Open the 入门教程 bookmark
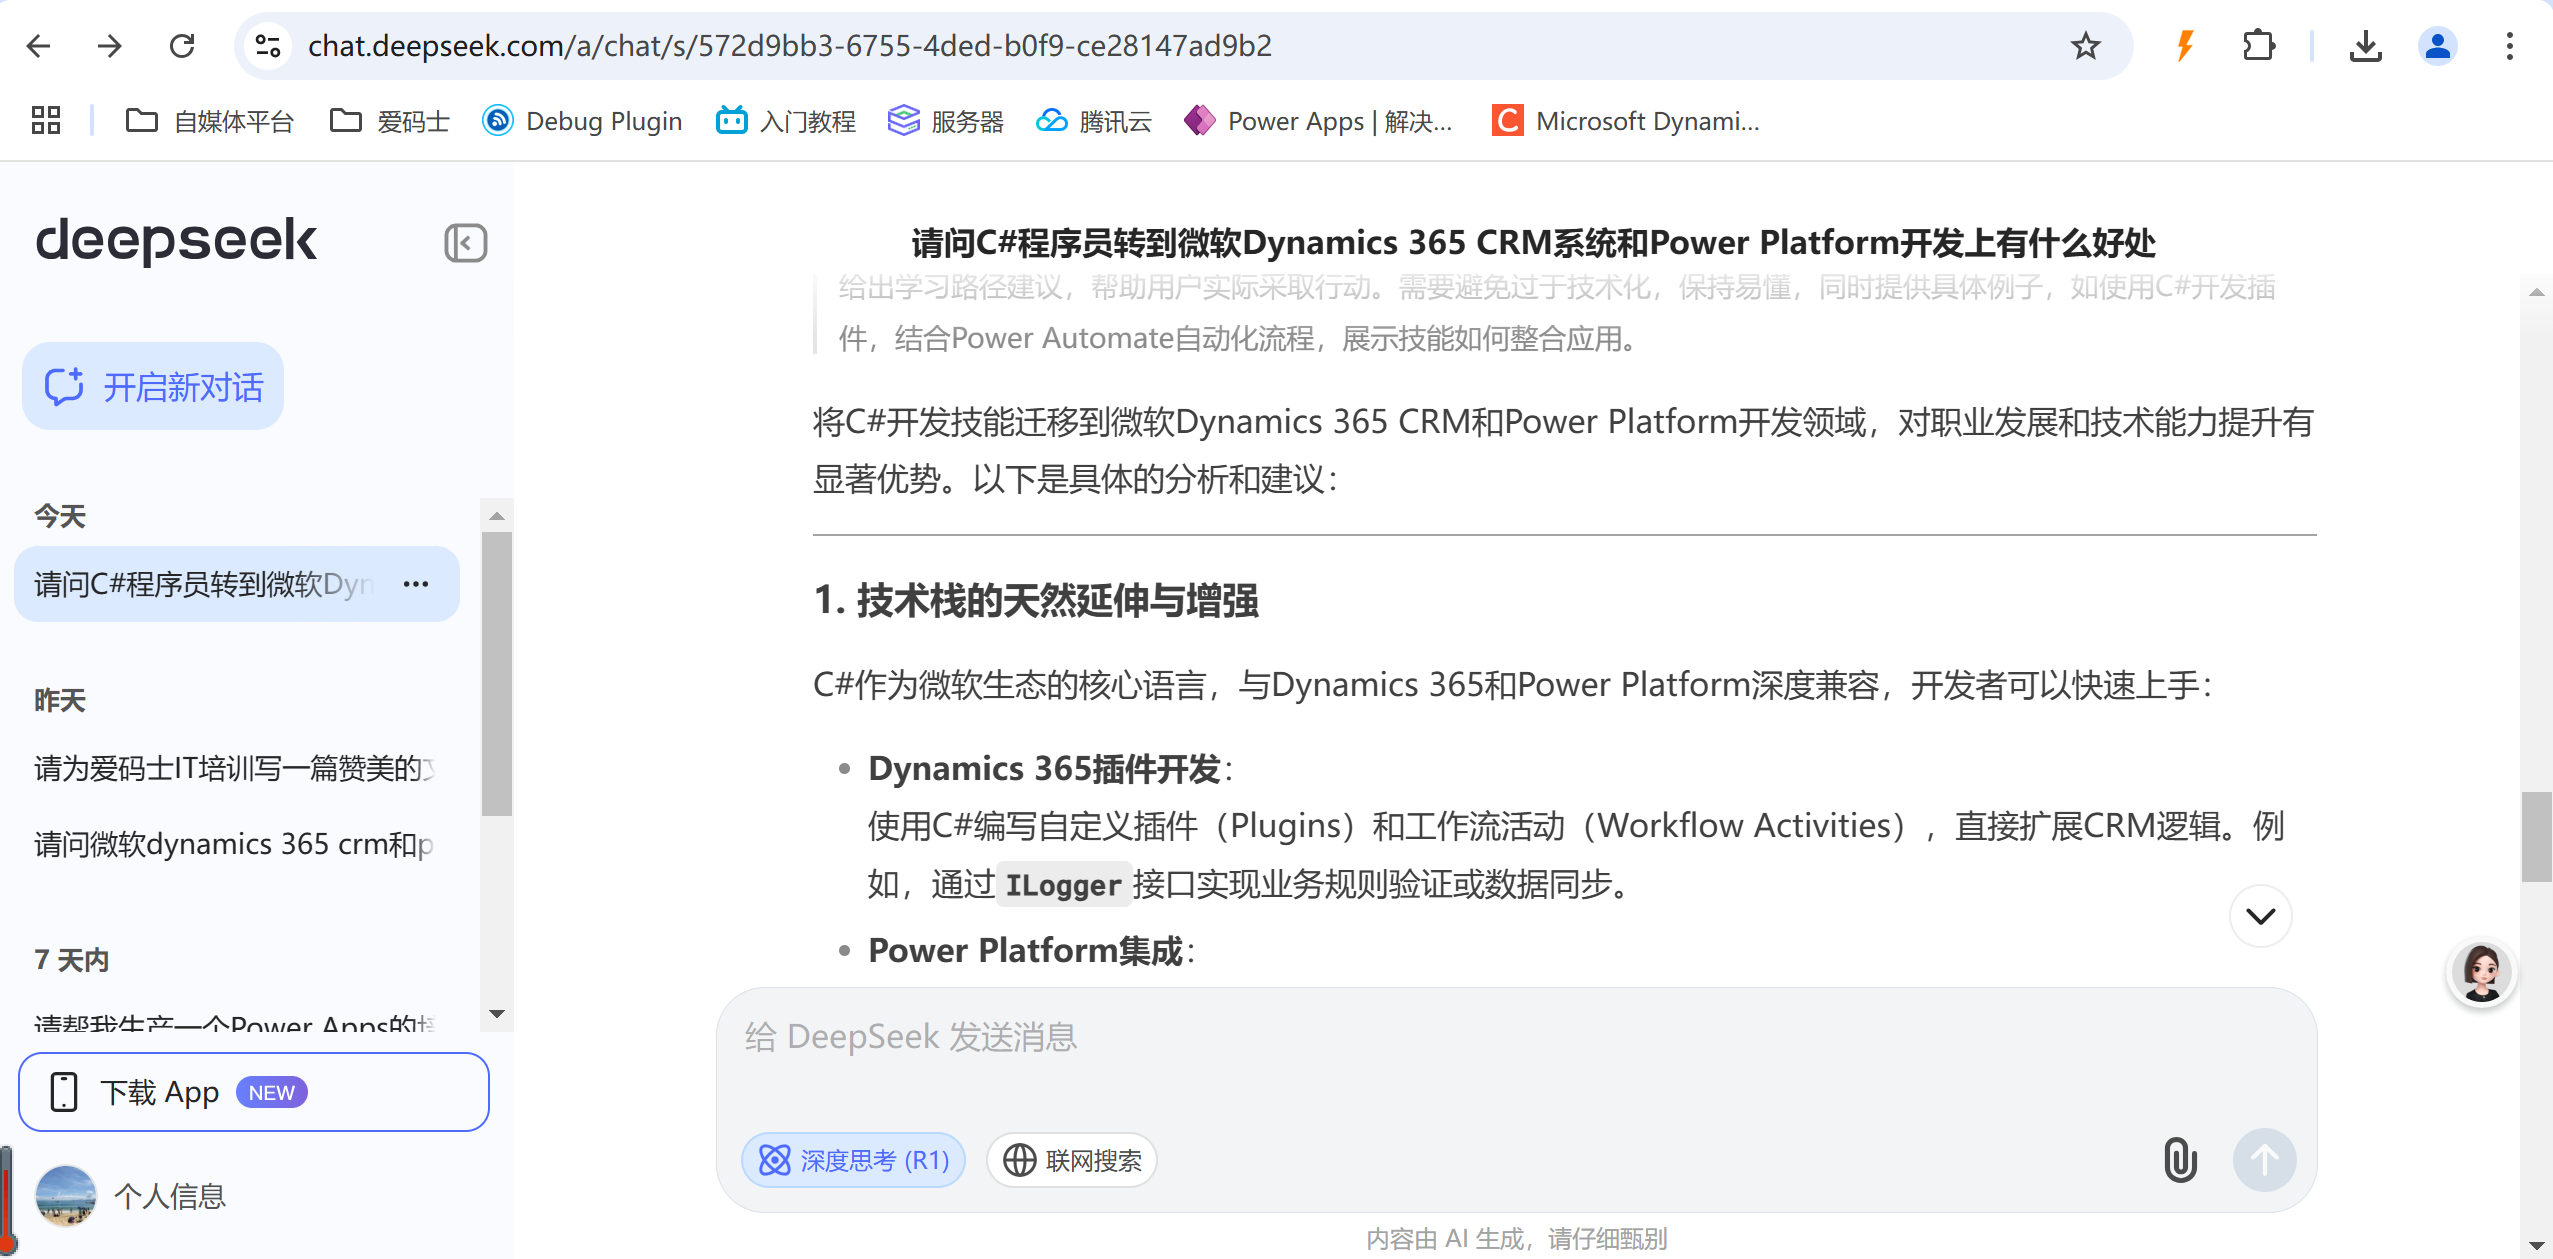Image resolution: width=2553 pixels, height=1259 pixels. click(x=786, y=121)
